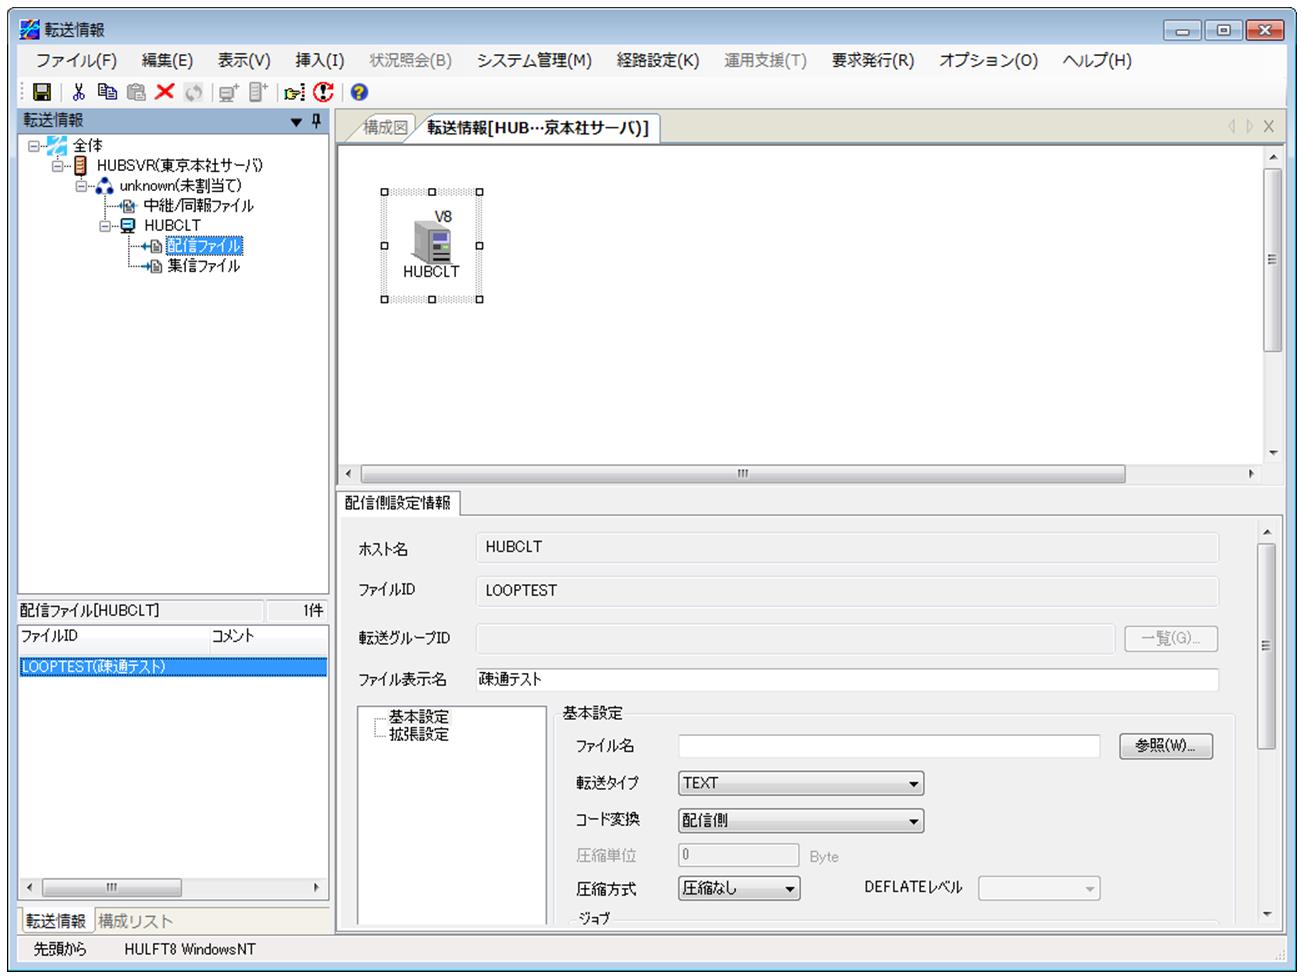Viewport: 1304px width, 979px height.
Task: Click the add client host icon
Action: [229, 92]
